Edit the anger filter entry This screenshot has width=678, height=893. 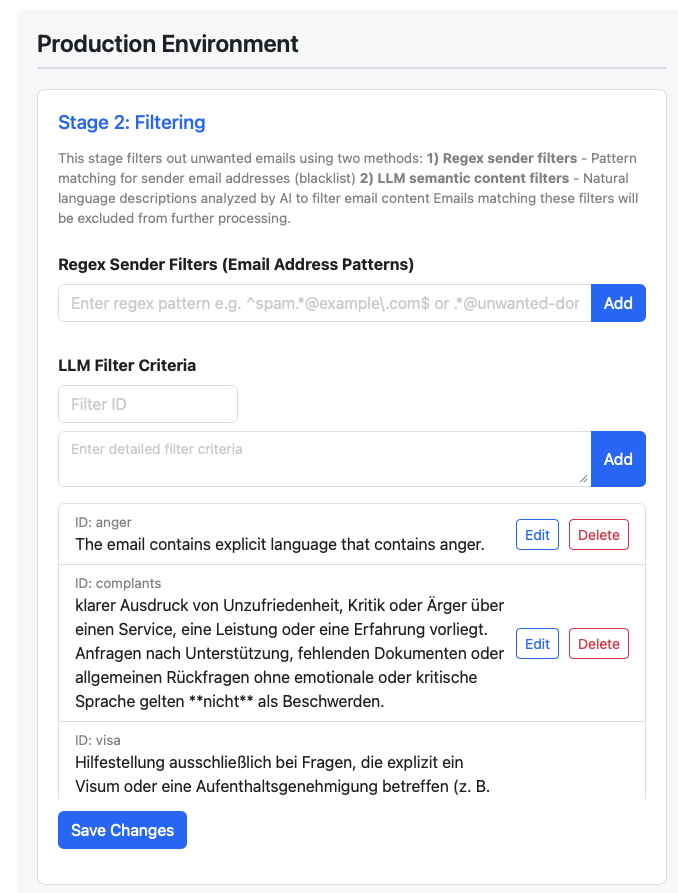coord(537,534)
